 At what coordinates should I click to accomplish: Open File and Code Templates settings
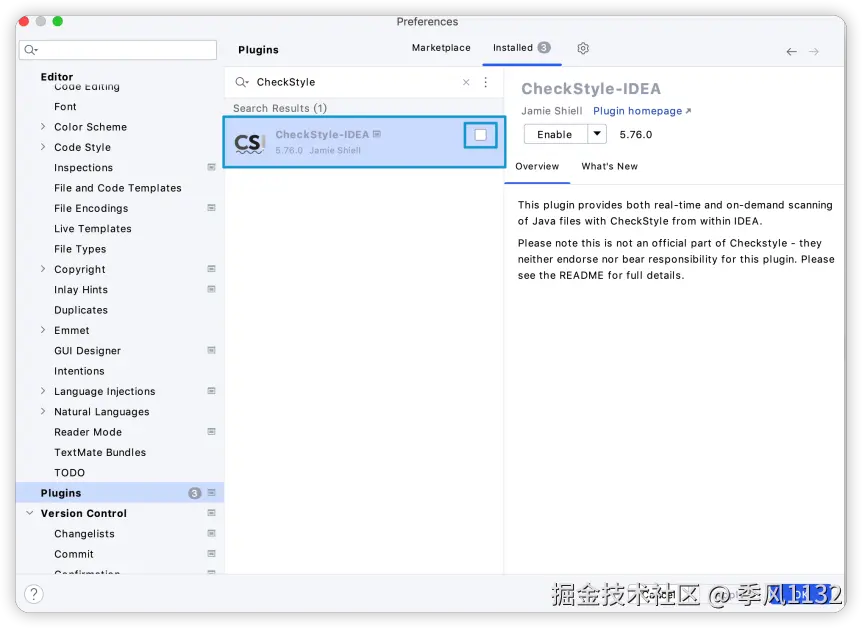pyautogui.click(x=118, y=188)
